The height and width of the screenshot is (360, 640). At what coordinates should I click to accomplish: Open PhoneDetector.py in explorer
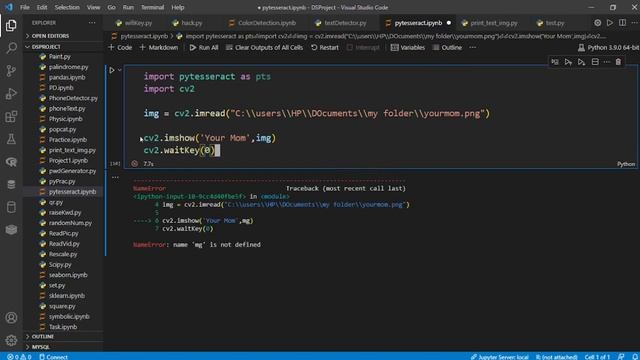click(73, 98)
